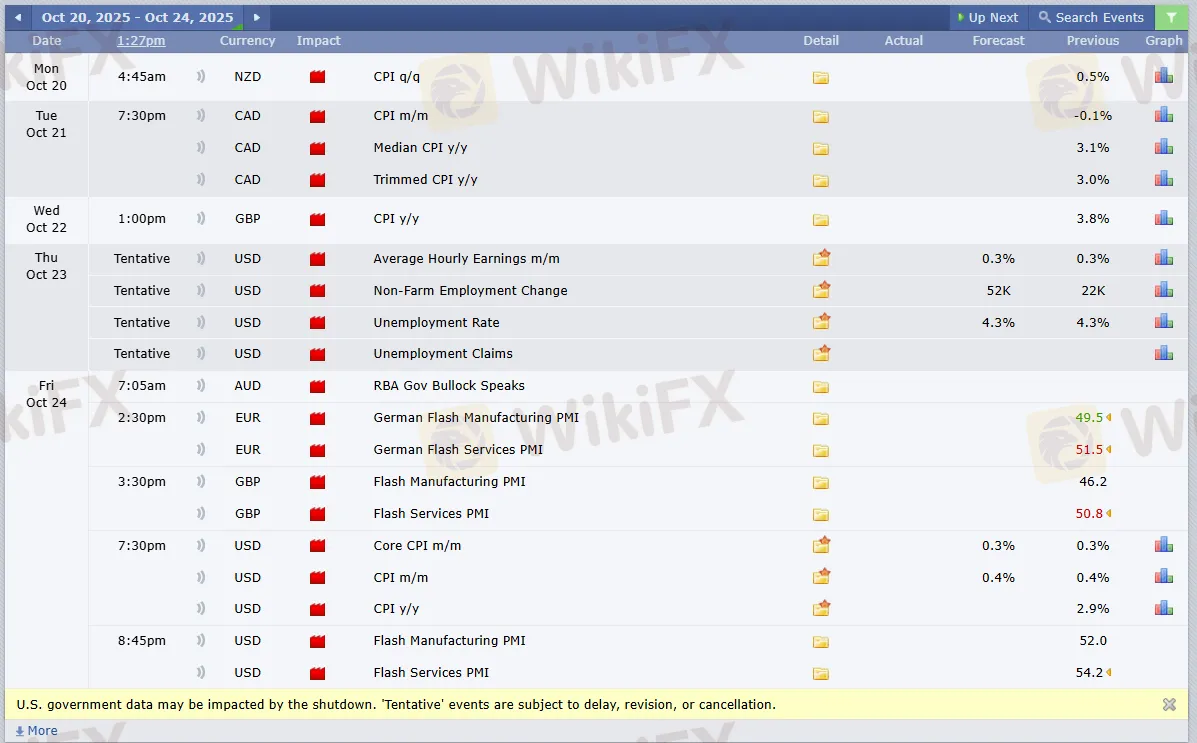Open detail folder for NZD CPI q/q

[820, 78]
